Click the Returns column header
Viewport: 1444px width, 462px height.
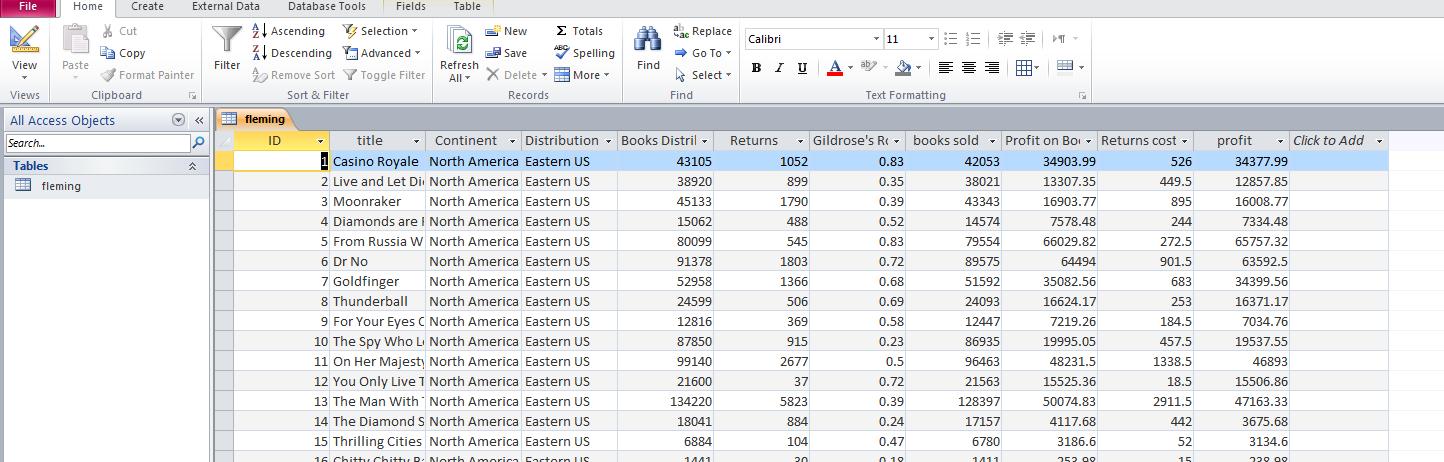tap(761, 141)
